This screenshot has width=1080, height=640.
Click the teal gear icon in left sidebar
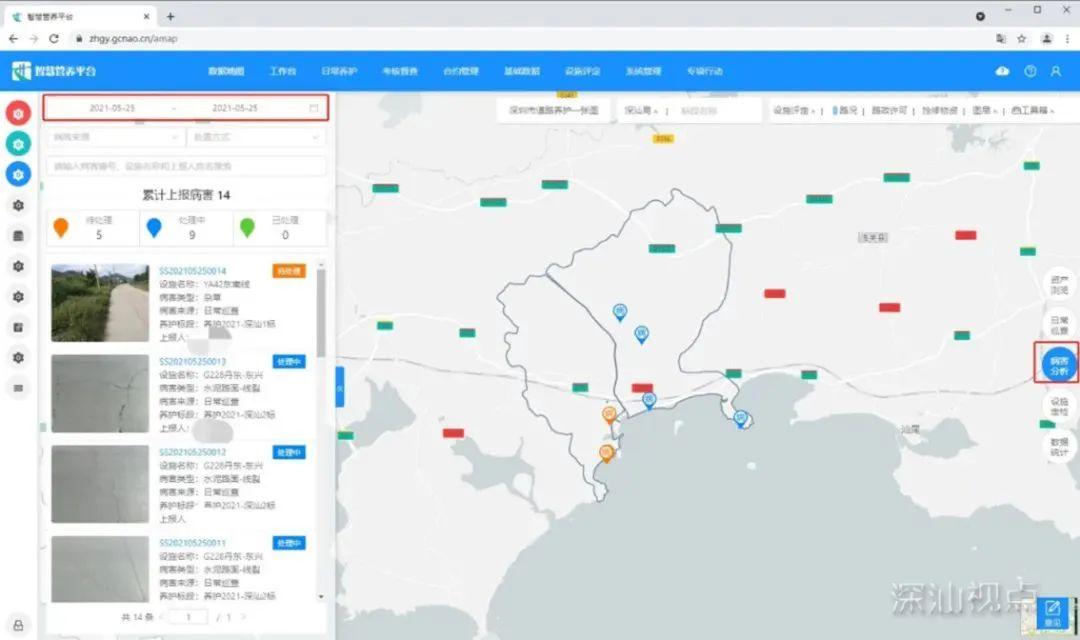pos(18,143)
